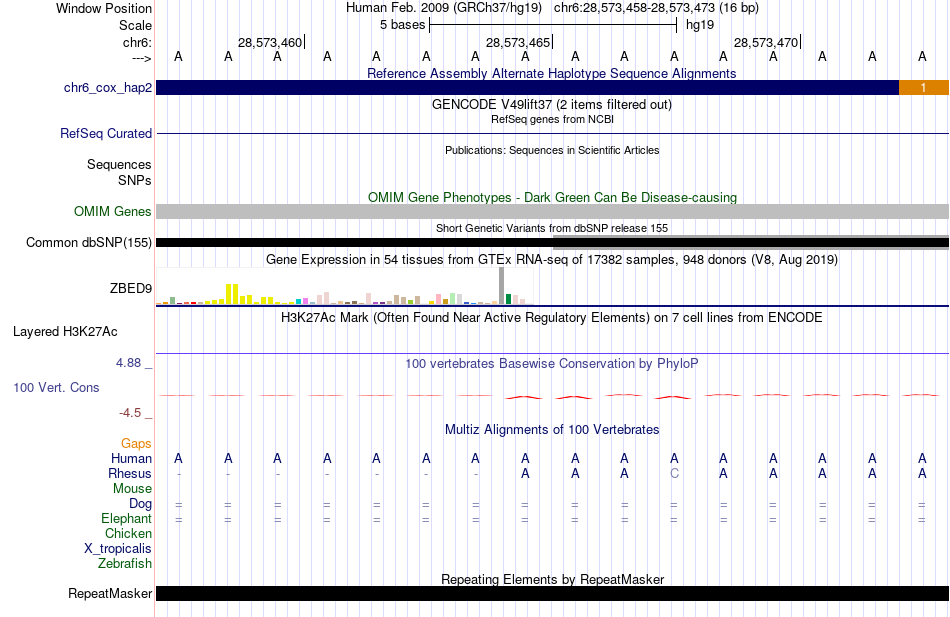Click the GENCODE V49lift37 track title
The image size is (950, 617).
point(551,104)
